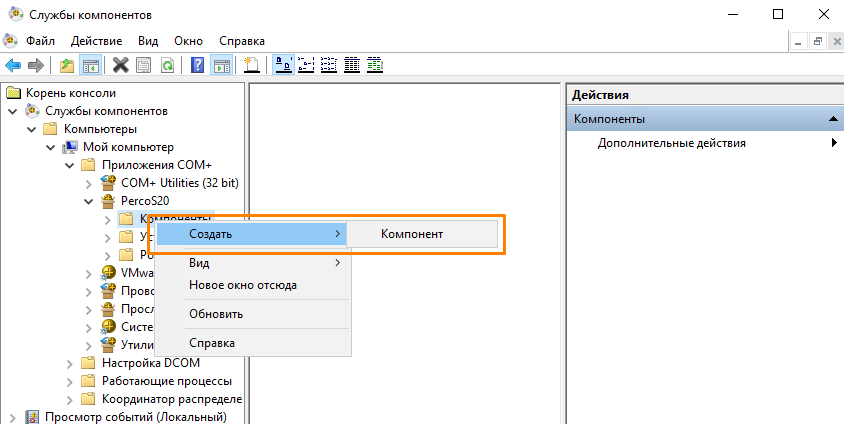Click the Delete (X) toolbar icon
Screen dimensions: 844x424
tap(120, 65)
